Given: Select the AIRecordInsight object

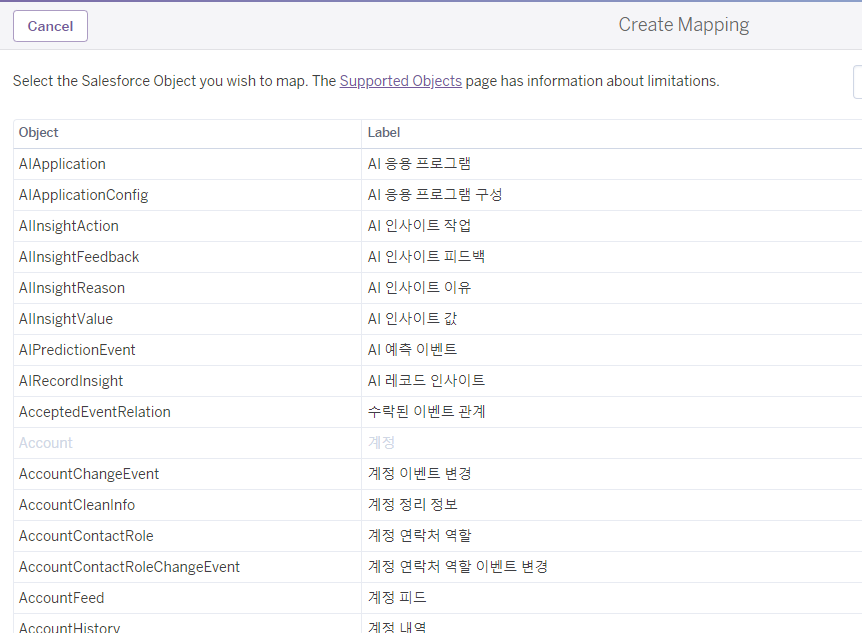Looking at the screenshot, I should (71, 381).
